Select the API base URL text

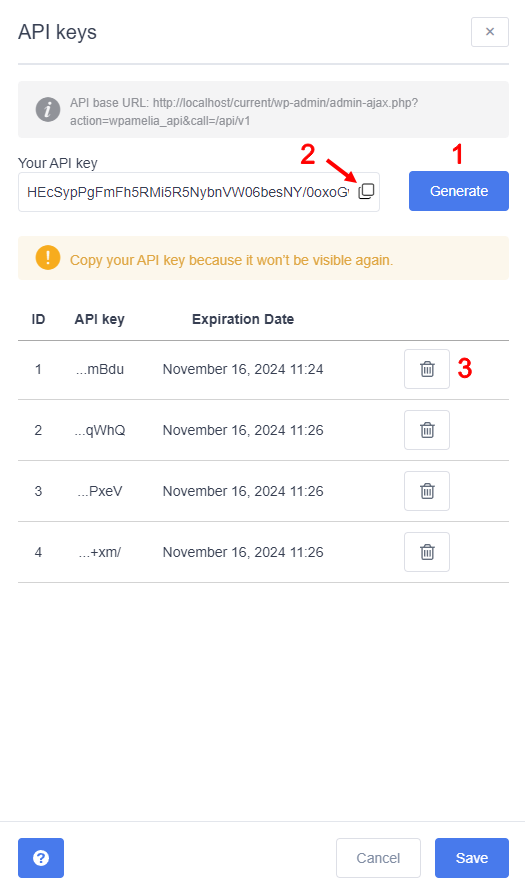click(244, 112)
